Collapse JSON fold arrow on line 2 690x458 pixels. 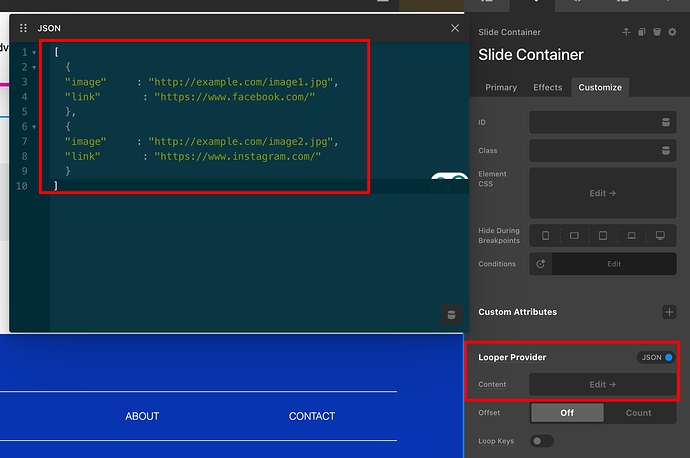(x=34, y=67)
